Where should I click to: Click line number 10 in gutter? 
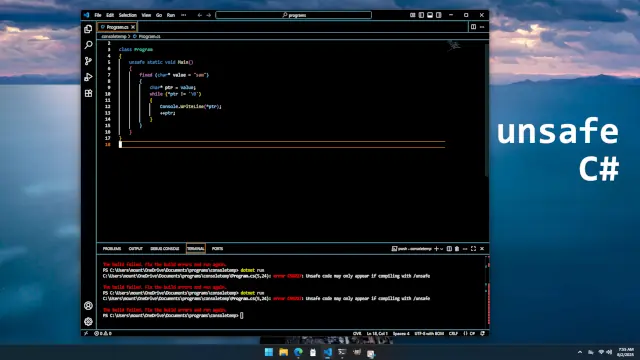click(x=108, y=94)
